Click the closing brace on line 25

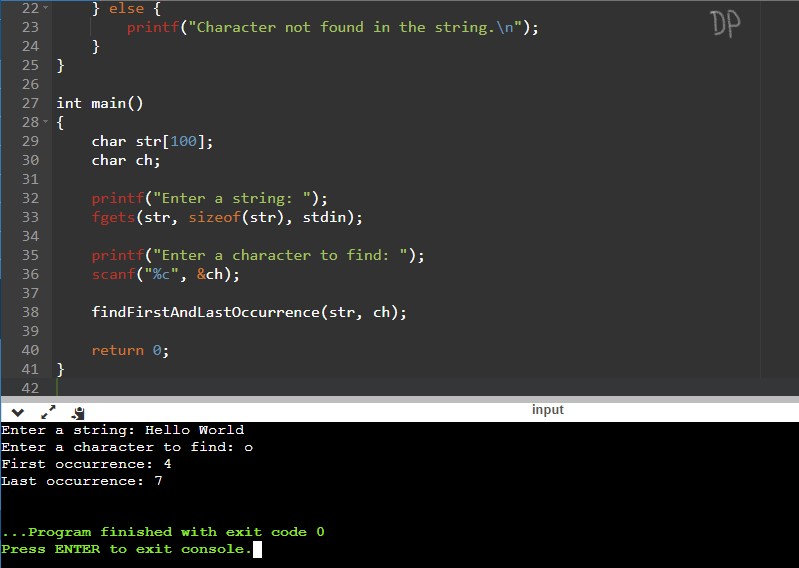click(60, 65)
